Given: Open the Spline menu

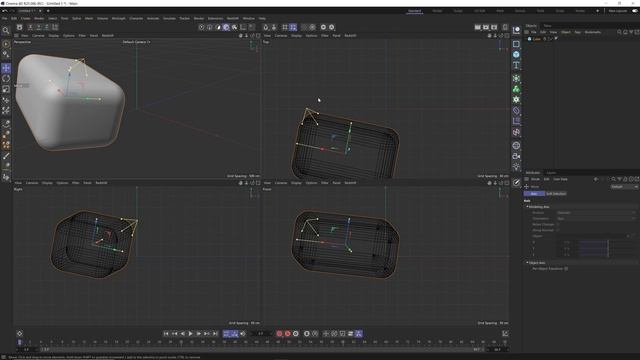Looking at the screenshot, I should click(76, 18).
